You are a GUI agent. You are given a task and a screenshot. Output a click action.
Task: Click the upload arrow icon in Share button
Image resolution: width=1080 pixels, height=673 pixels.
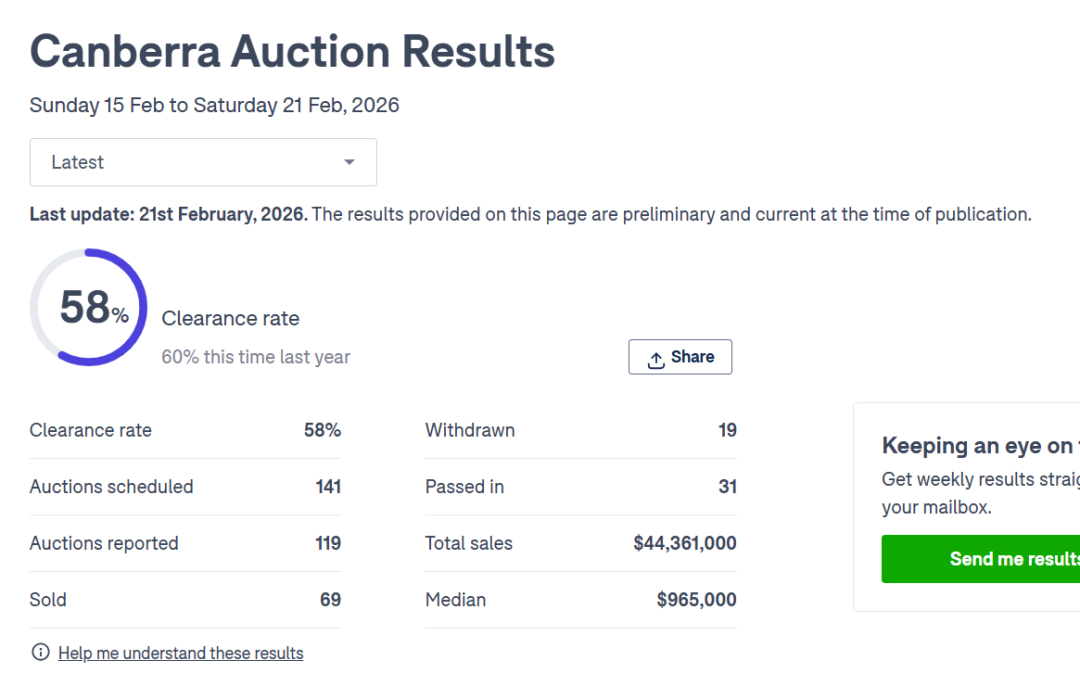pyautogui.click(x=656, y=359)
